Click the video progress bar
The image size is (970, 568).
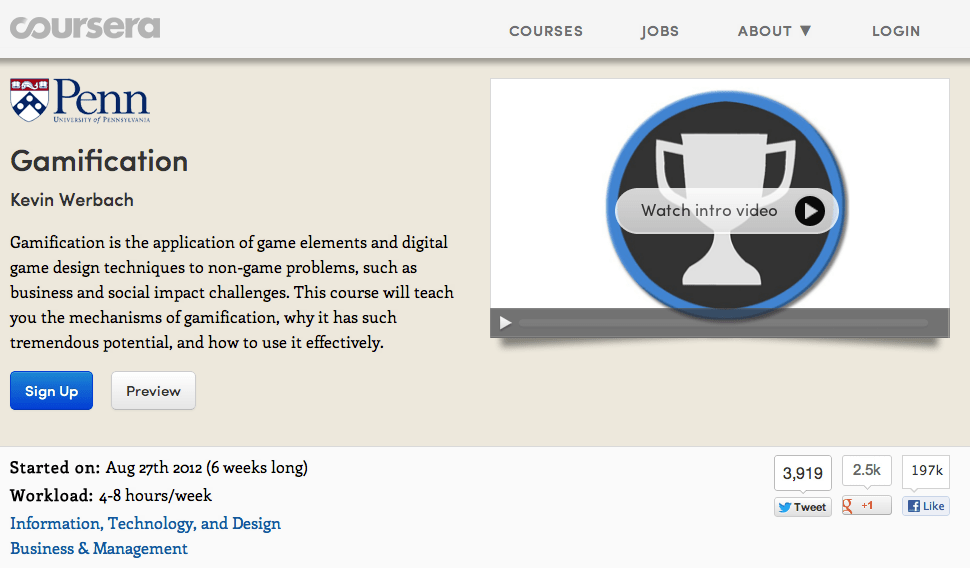pyautogui.click(x=723, y=323)
